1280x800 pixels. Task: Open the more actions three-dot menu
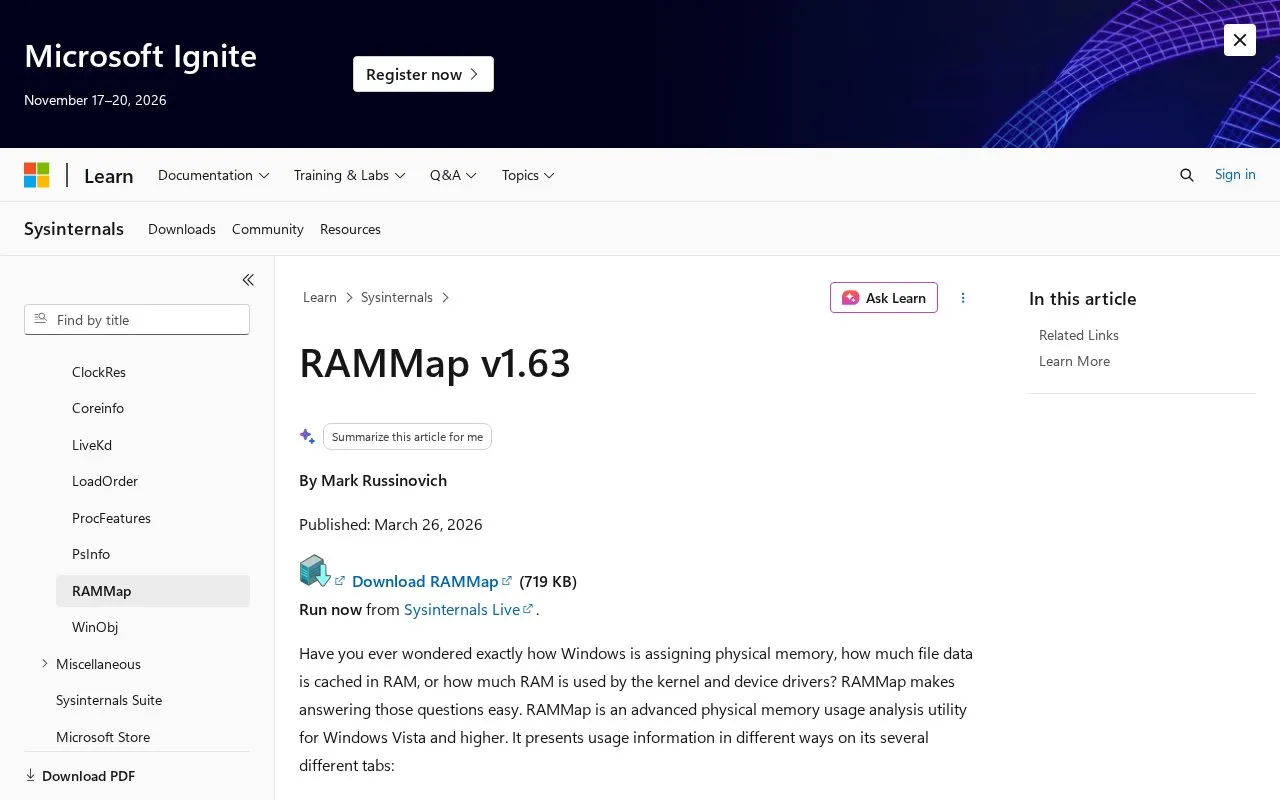(x=963, y=298)
